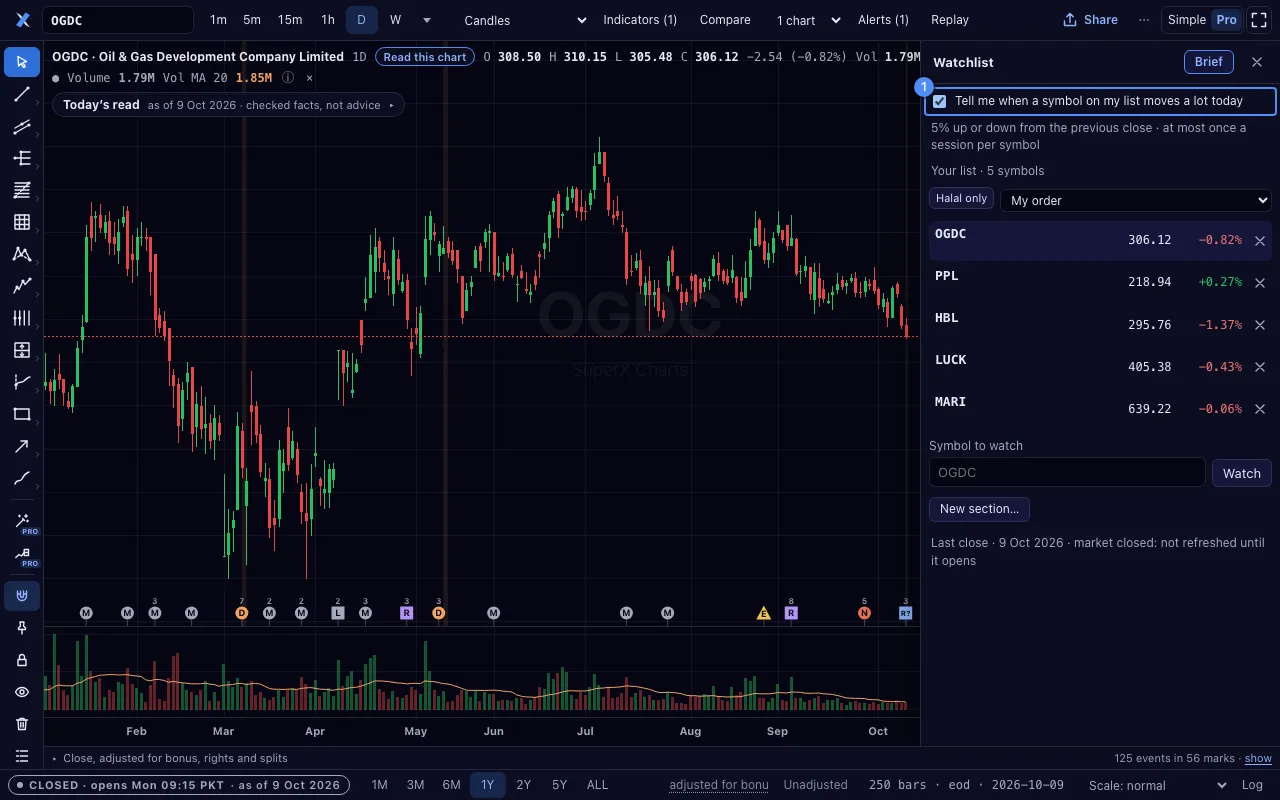Activate the magnet snap tool

tap(22, 596)
